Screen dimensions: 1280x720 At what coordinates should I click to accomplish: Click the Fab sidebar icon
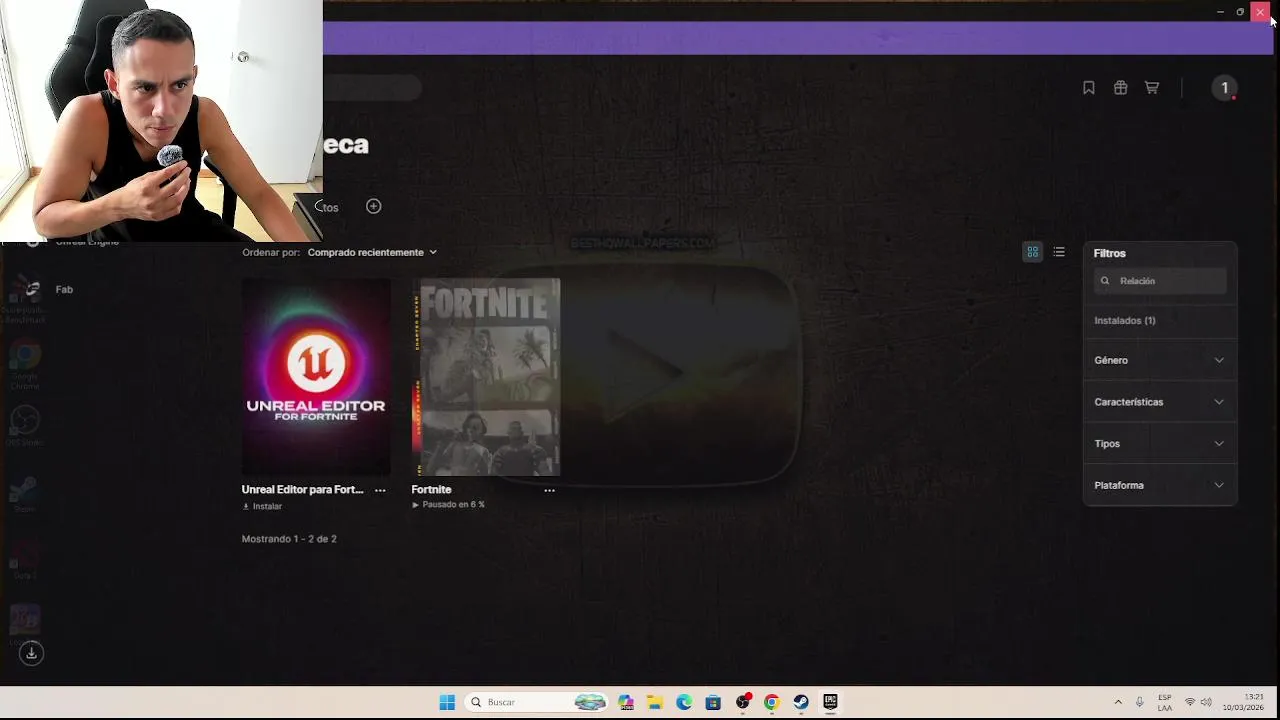click(x=32, y=289)
